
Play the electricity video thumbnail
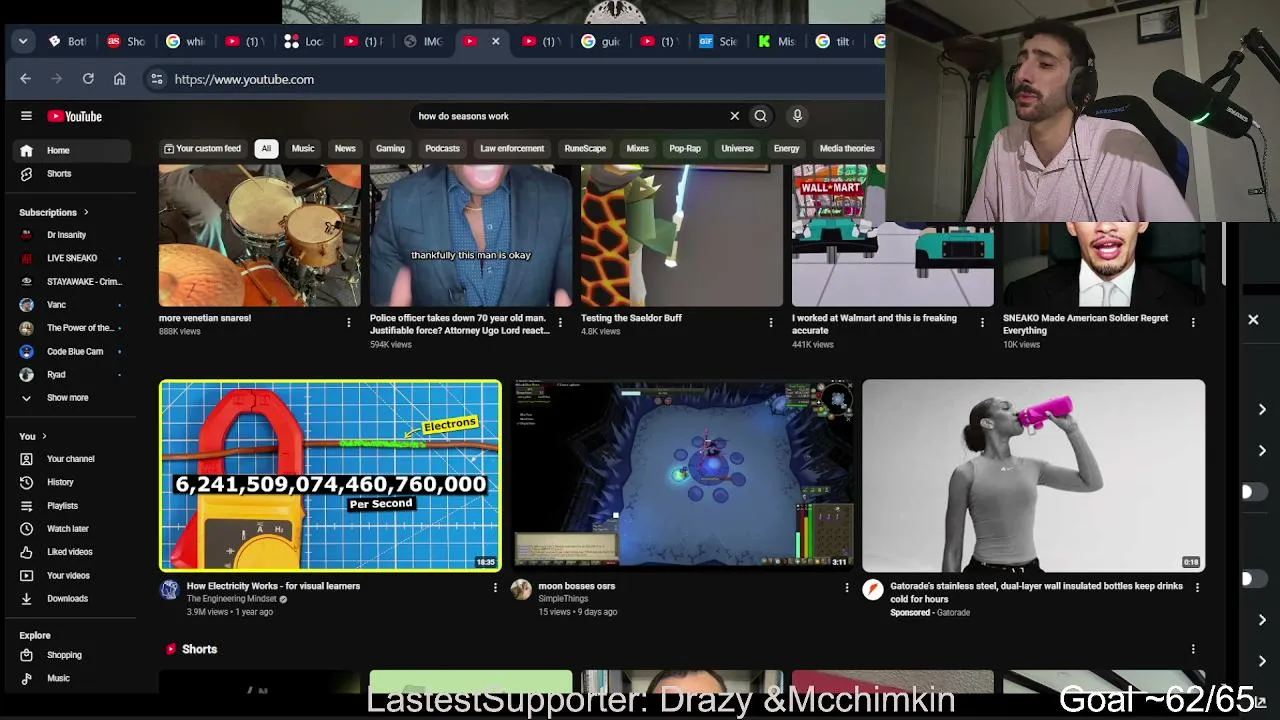(x=330, y=475)
